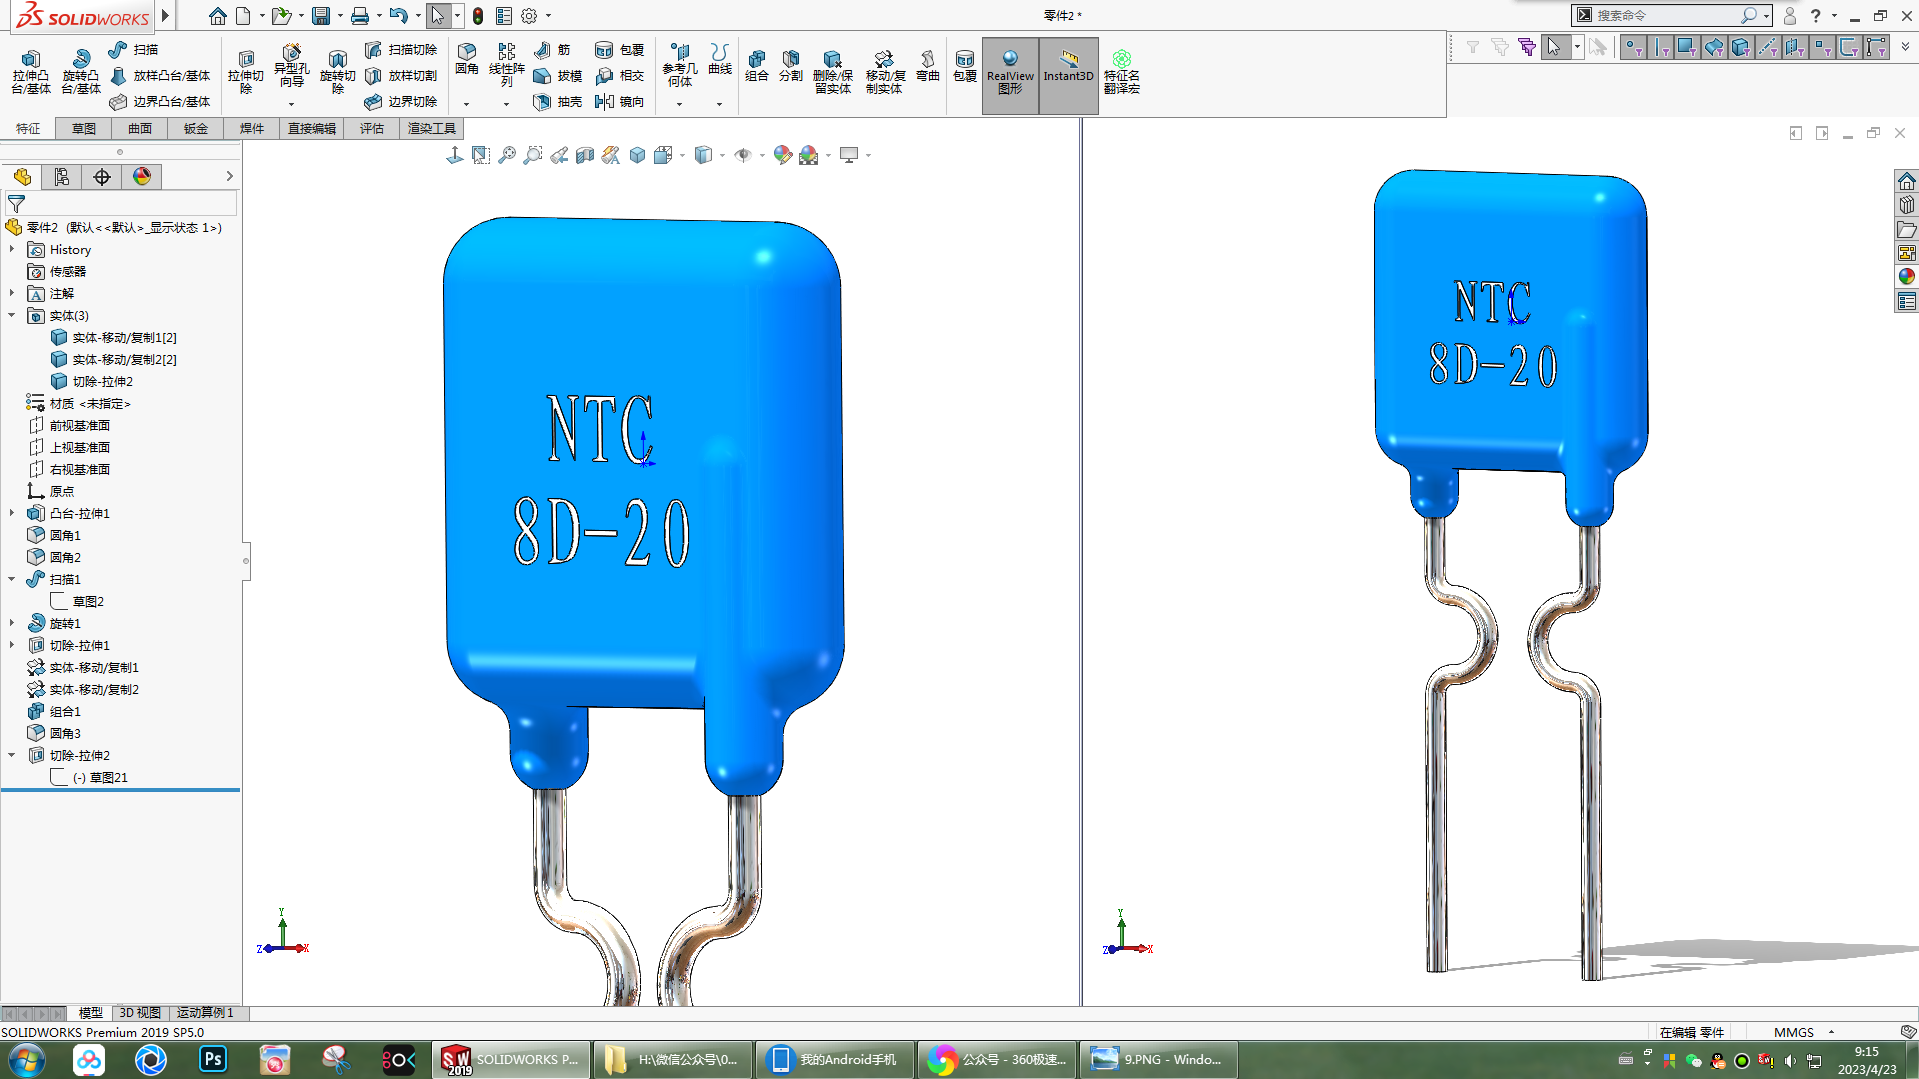
Task: Expand the 凸台-拉伸1 feature
Action: [12, 513]
